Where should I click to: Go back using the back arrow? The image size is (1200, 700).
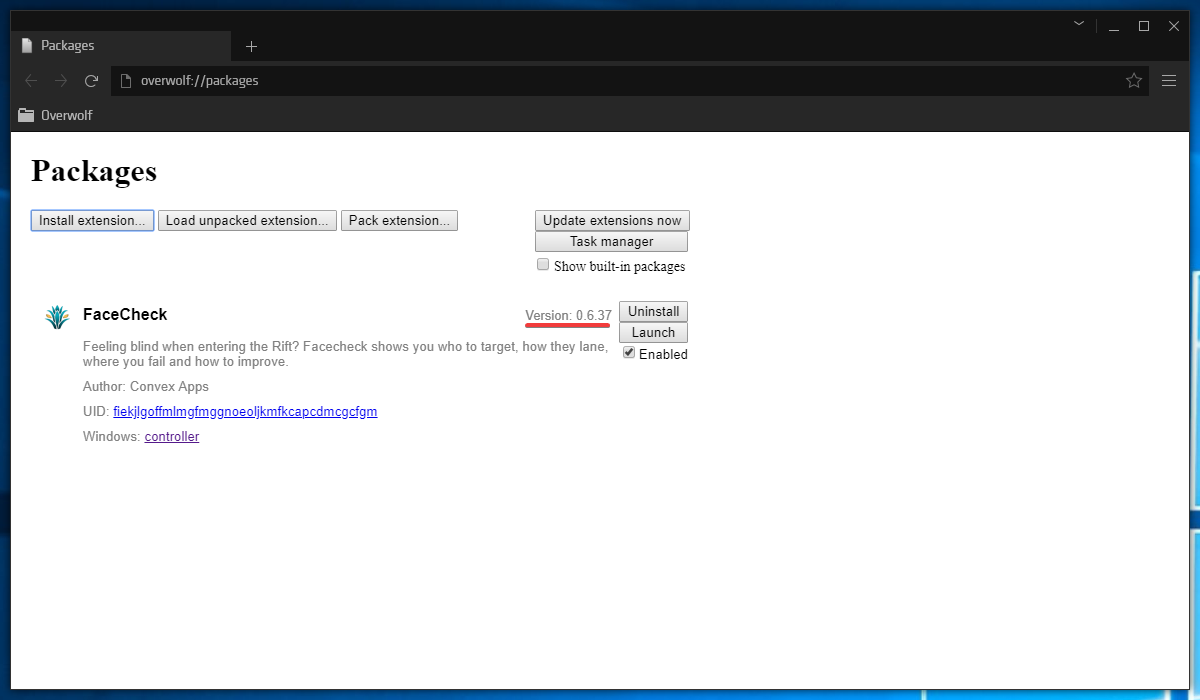pos(31,81)
